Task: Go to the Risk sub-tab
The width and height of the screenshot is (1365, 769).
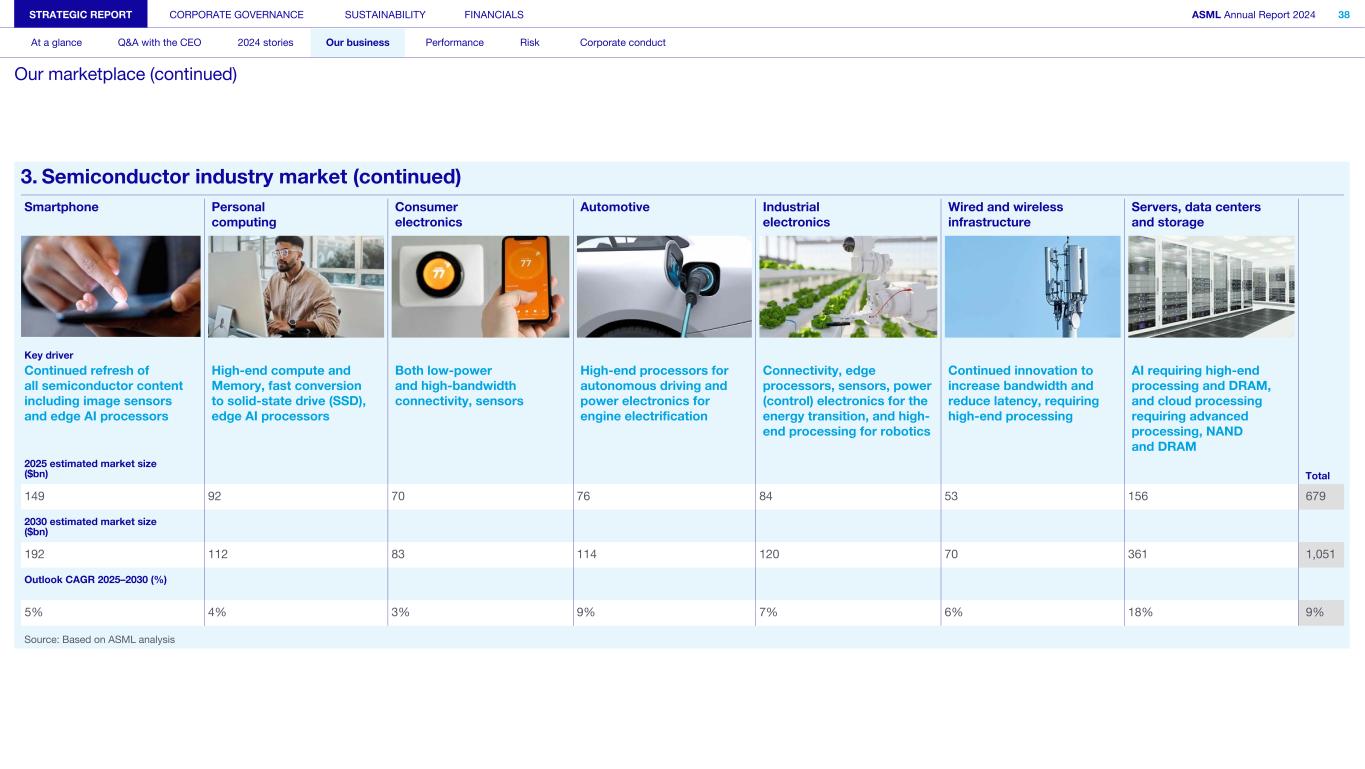Action: pyautogui.click(x=529, y=43)
